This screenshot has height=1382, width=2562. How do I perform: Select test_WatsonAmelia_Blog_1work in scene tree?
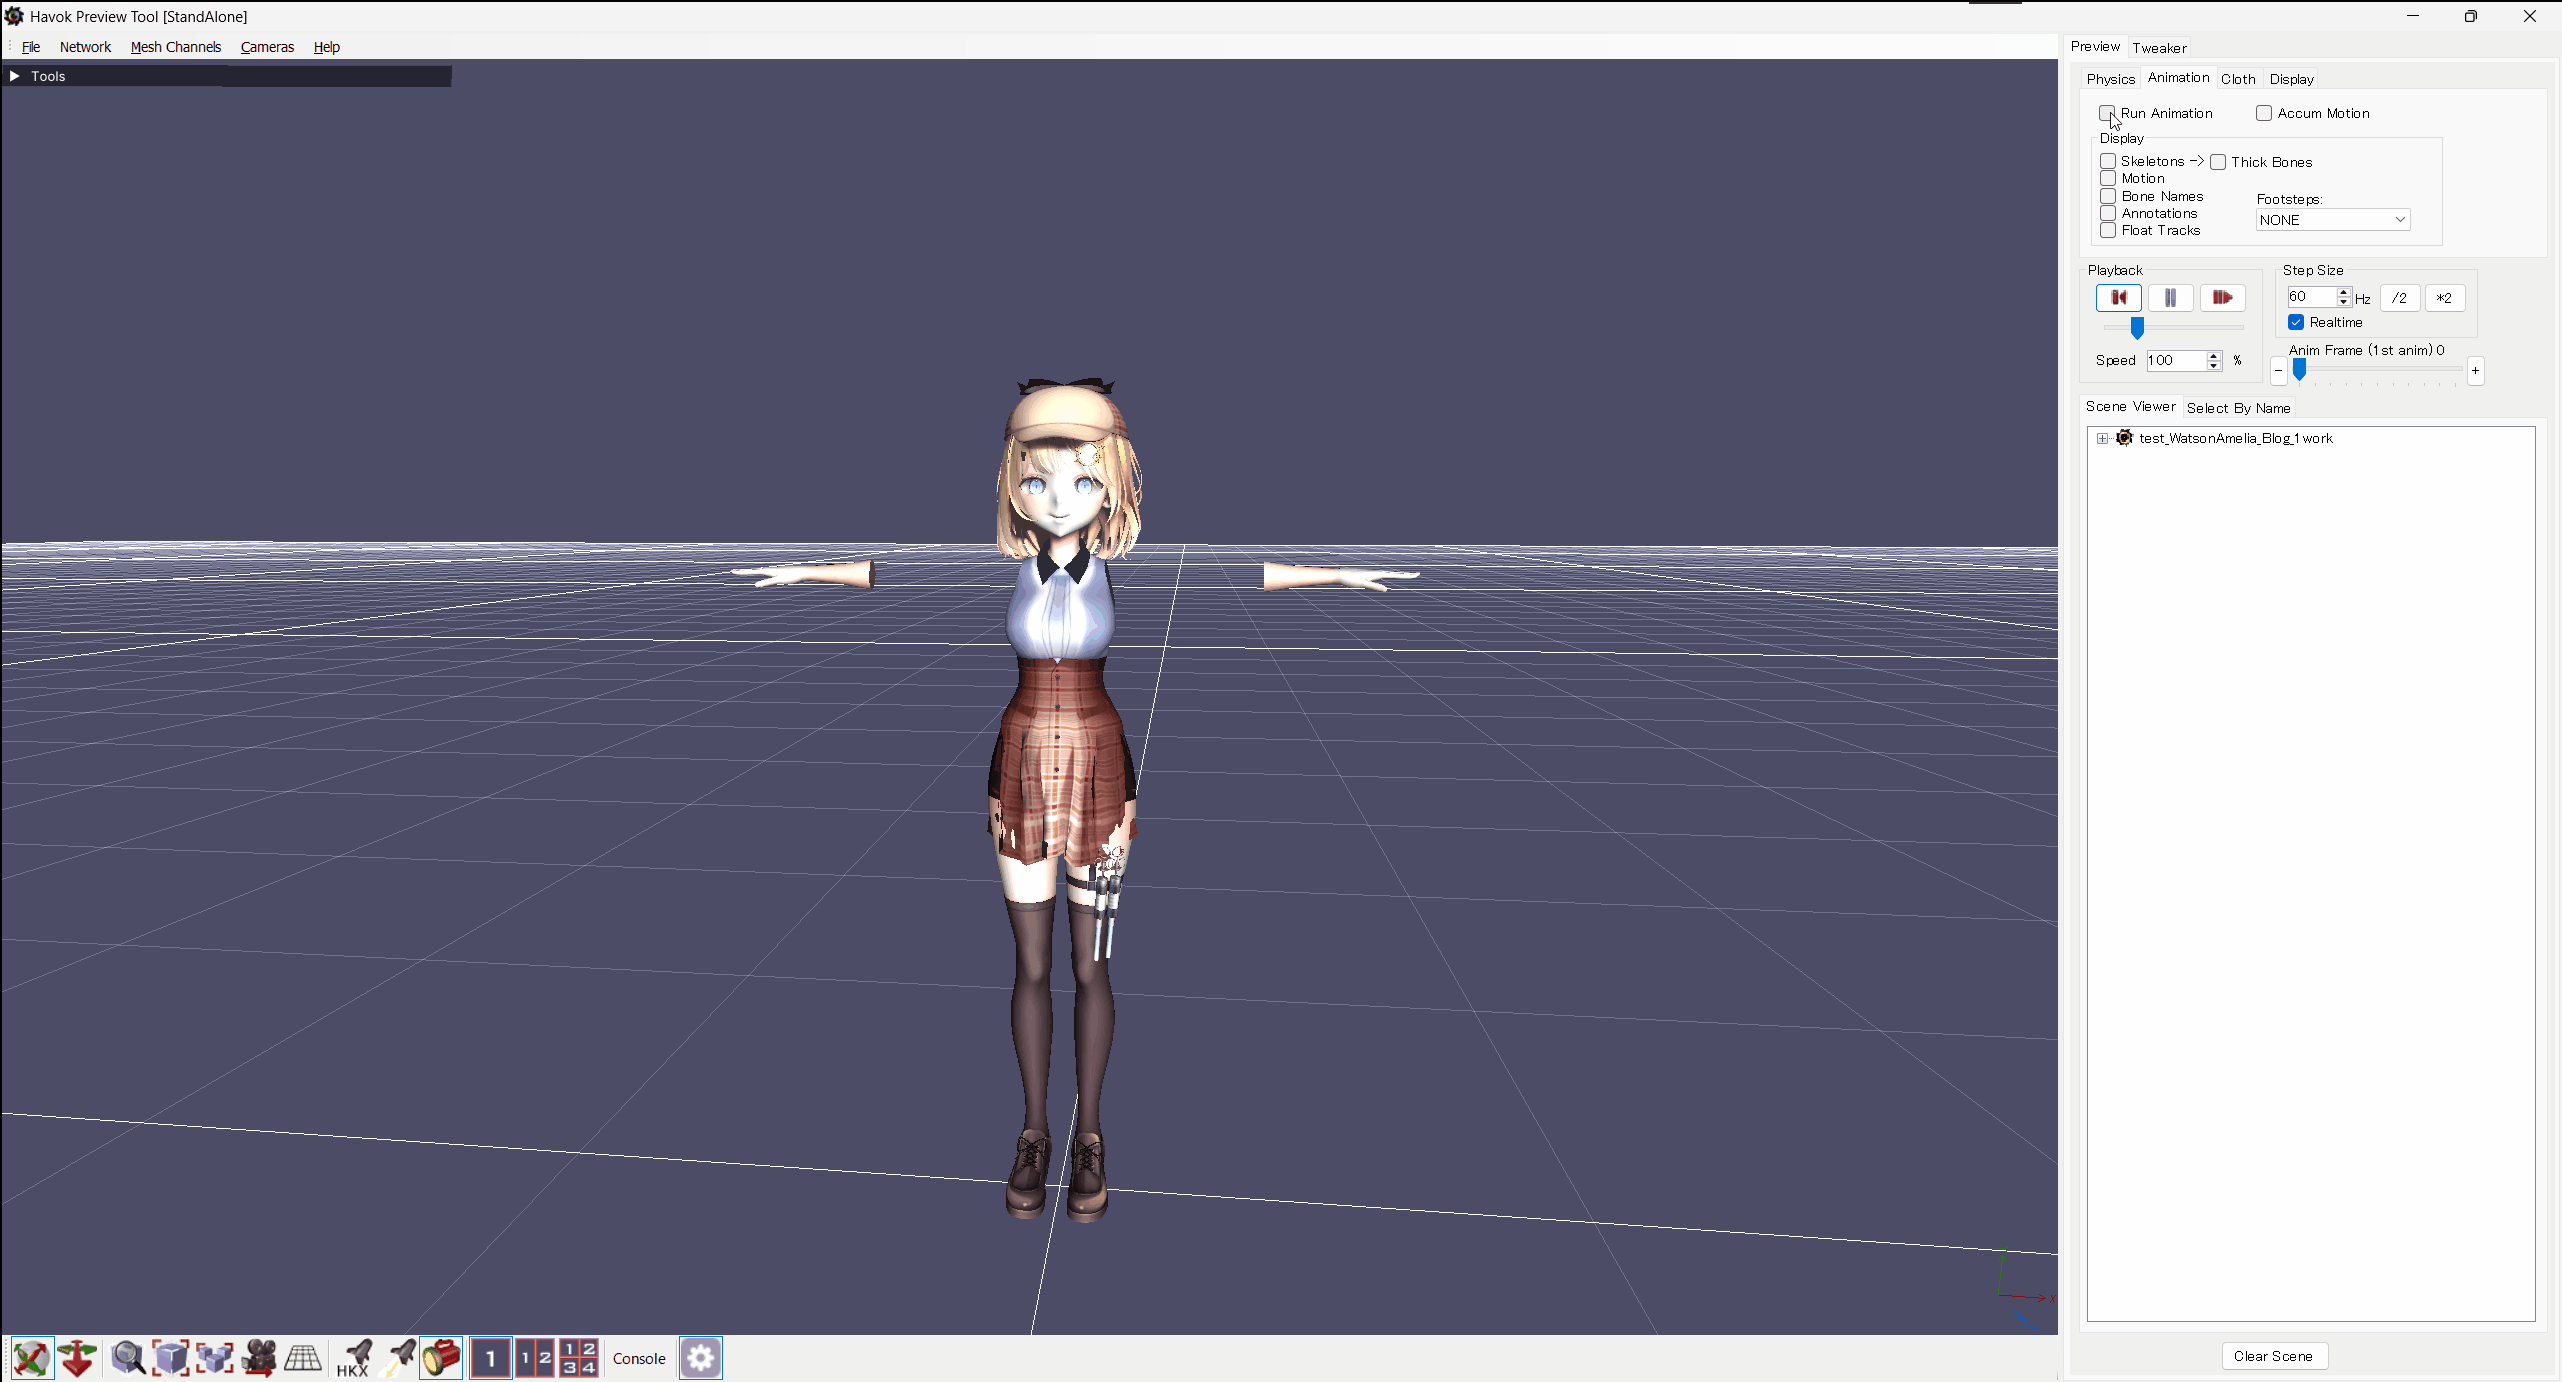2235,438
